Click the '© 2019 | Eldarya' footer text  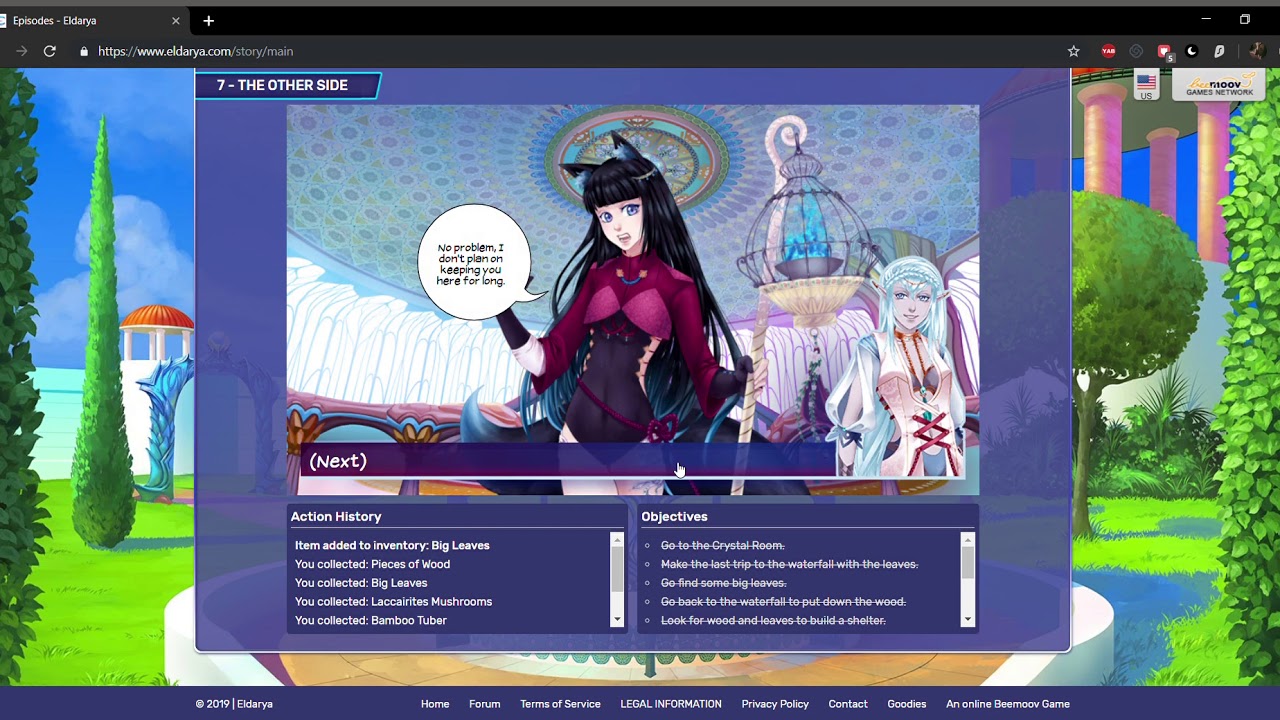click(x=234, y=704)
